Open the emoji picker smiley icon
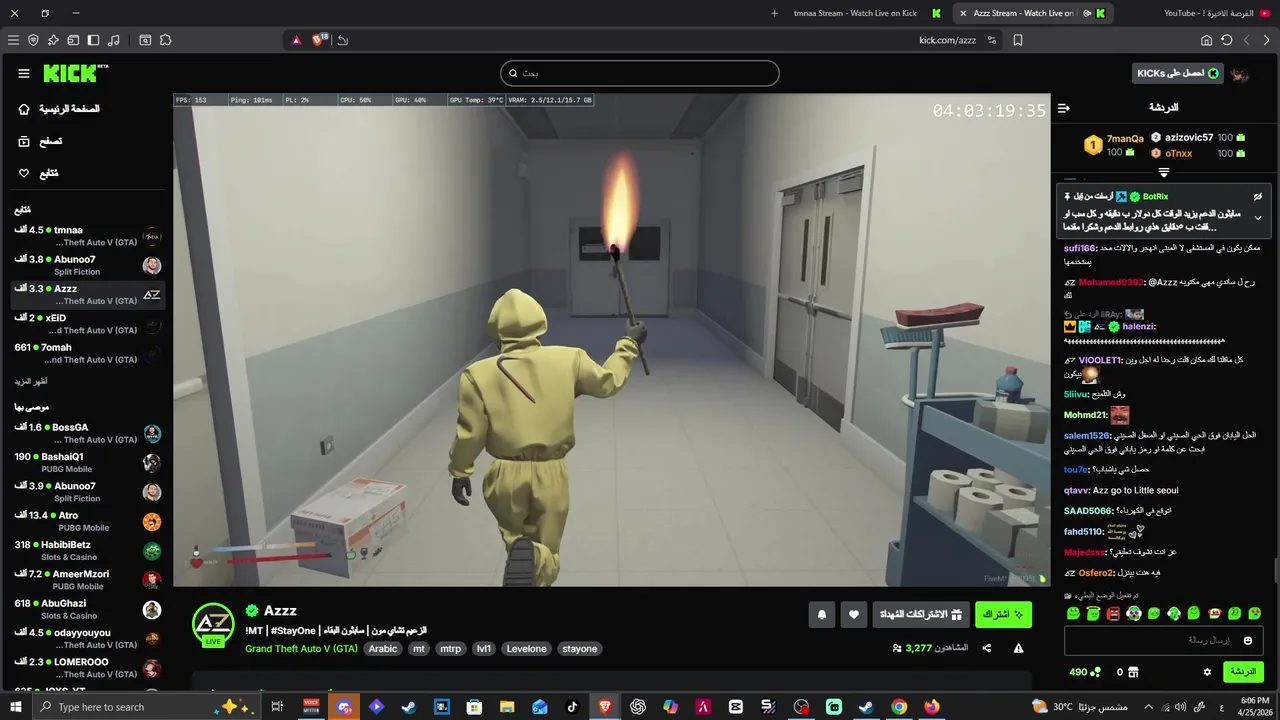Image resolution: width=1280 pixels, height=720 pixels. (x=1248, y=640)
